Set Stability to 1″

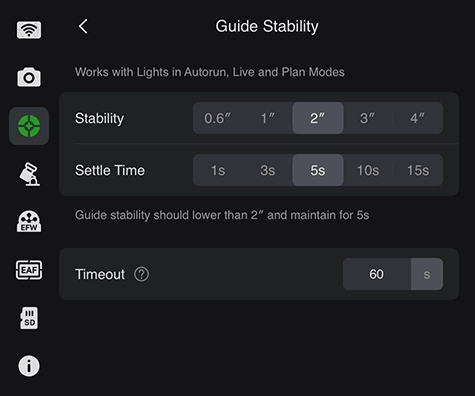(268, 118)
